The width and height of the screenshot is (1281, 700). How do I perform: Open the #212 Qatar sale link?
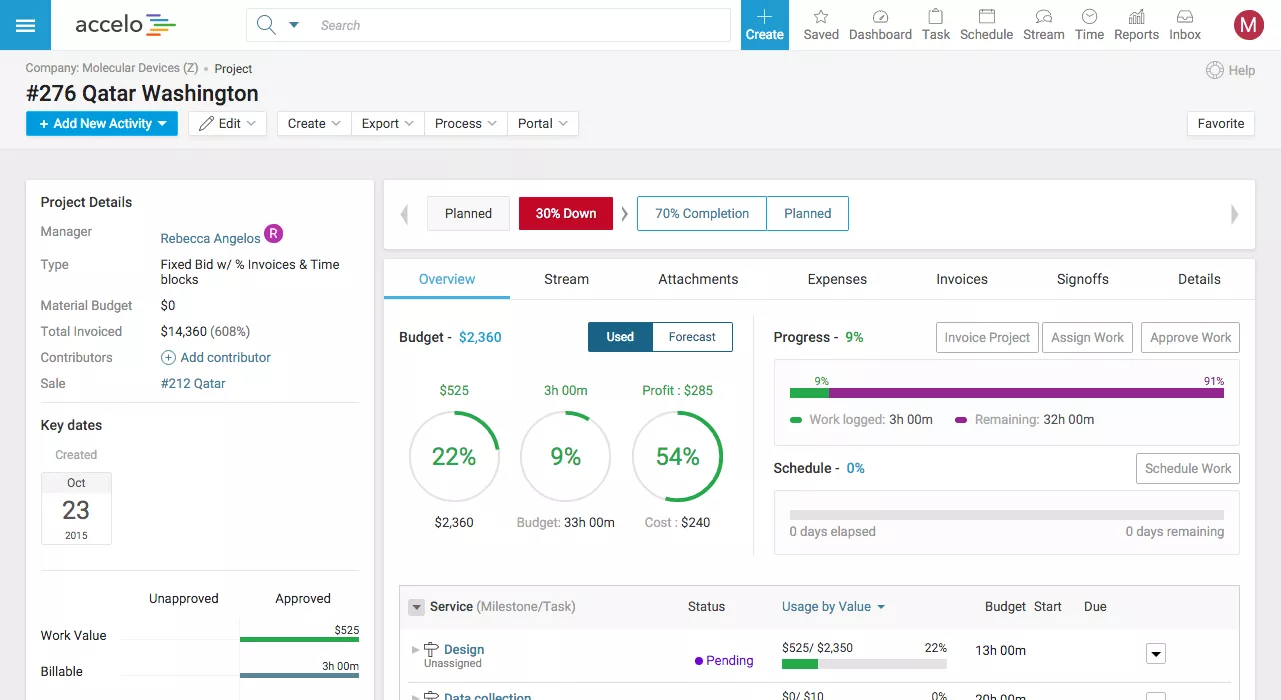click(191, 383)
